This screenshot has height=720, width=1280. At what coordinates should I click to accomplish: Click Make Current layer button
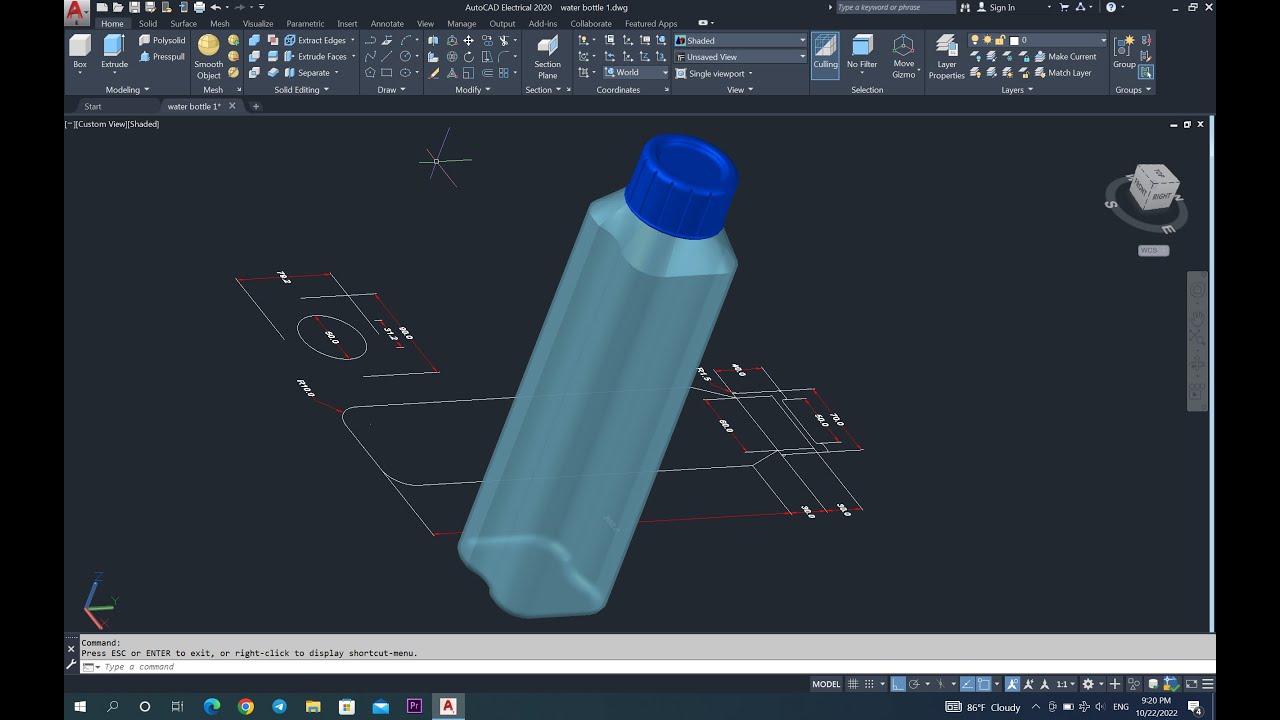click(x=1065, y=57)
